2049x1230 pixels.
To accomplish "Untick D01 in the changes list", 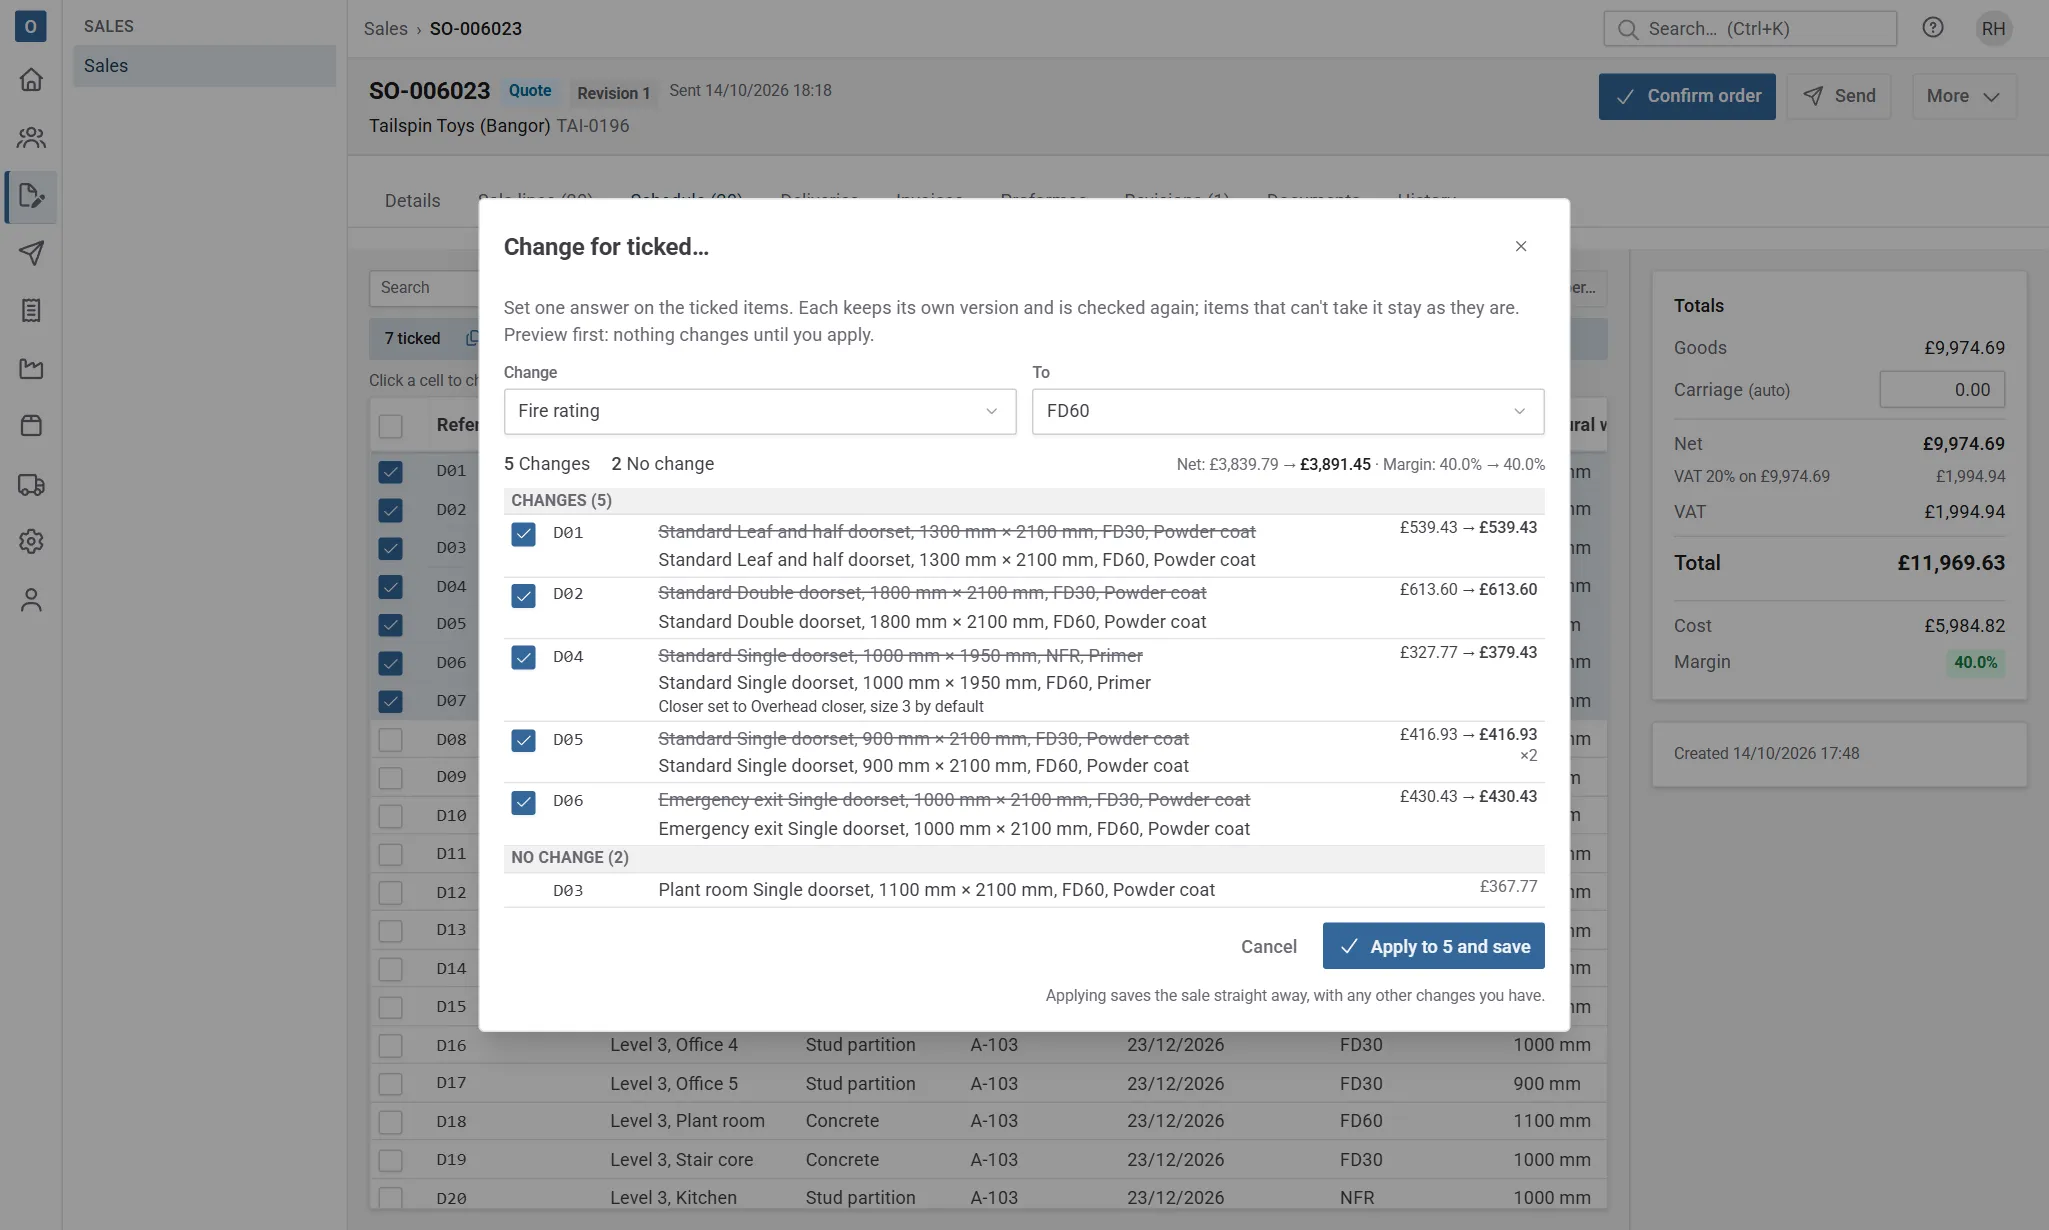I will click(523, 534).
